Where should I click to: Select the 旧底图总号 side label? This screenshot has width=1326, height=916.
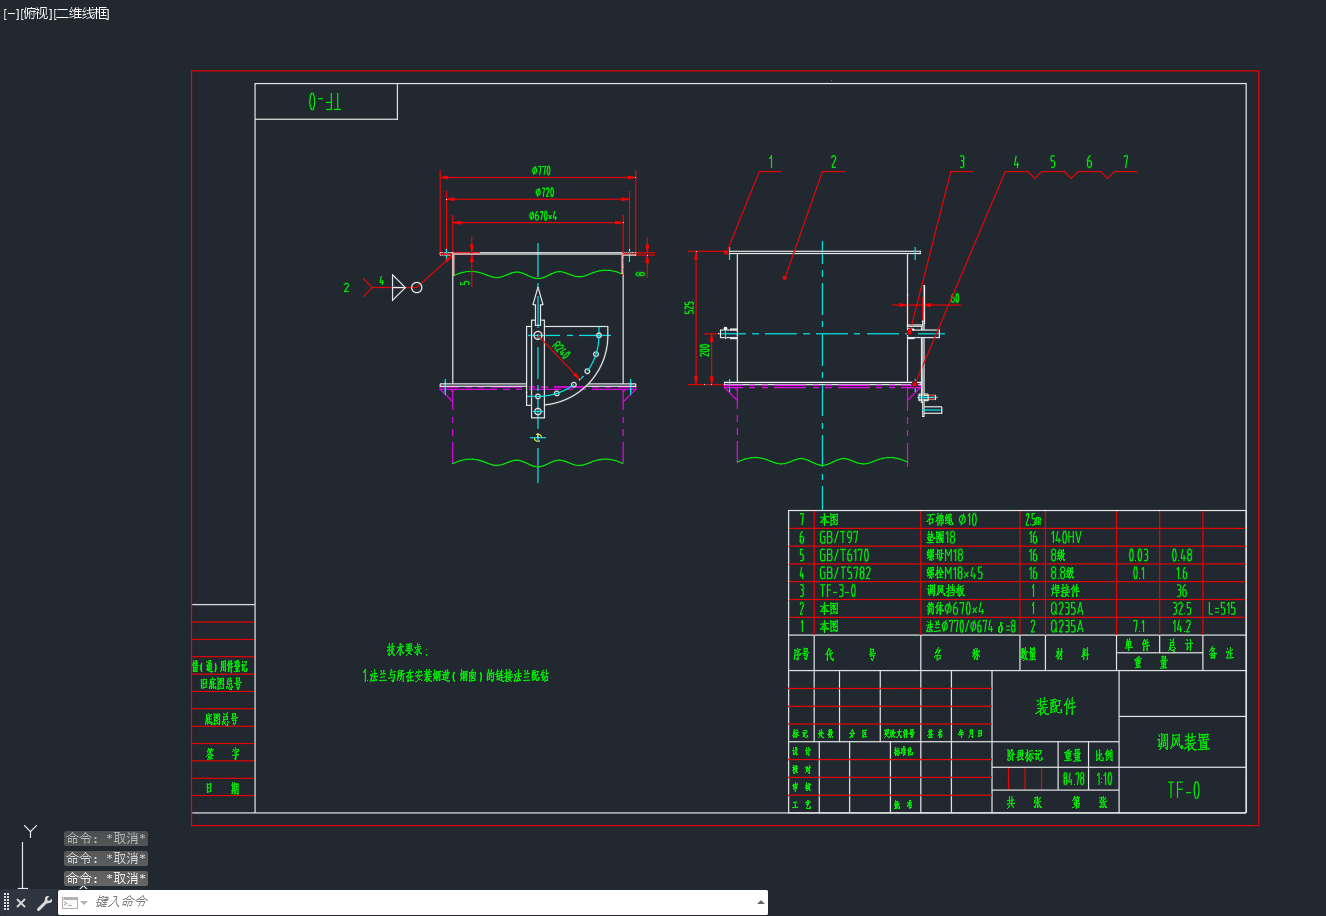click(221, 683)
